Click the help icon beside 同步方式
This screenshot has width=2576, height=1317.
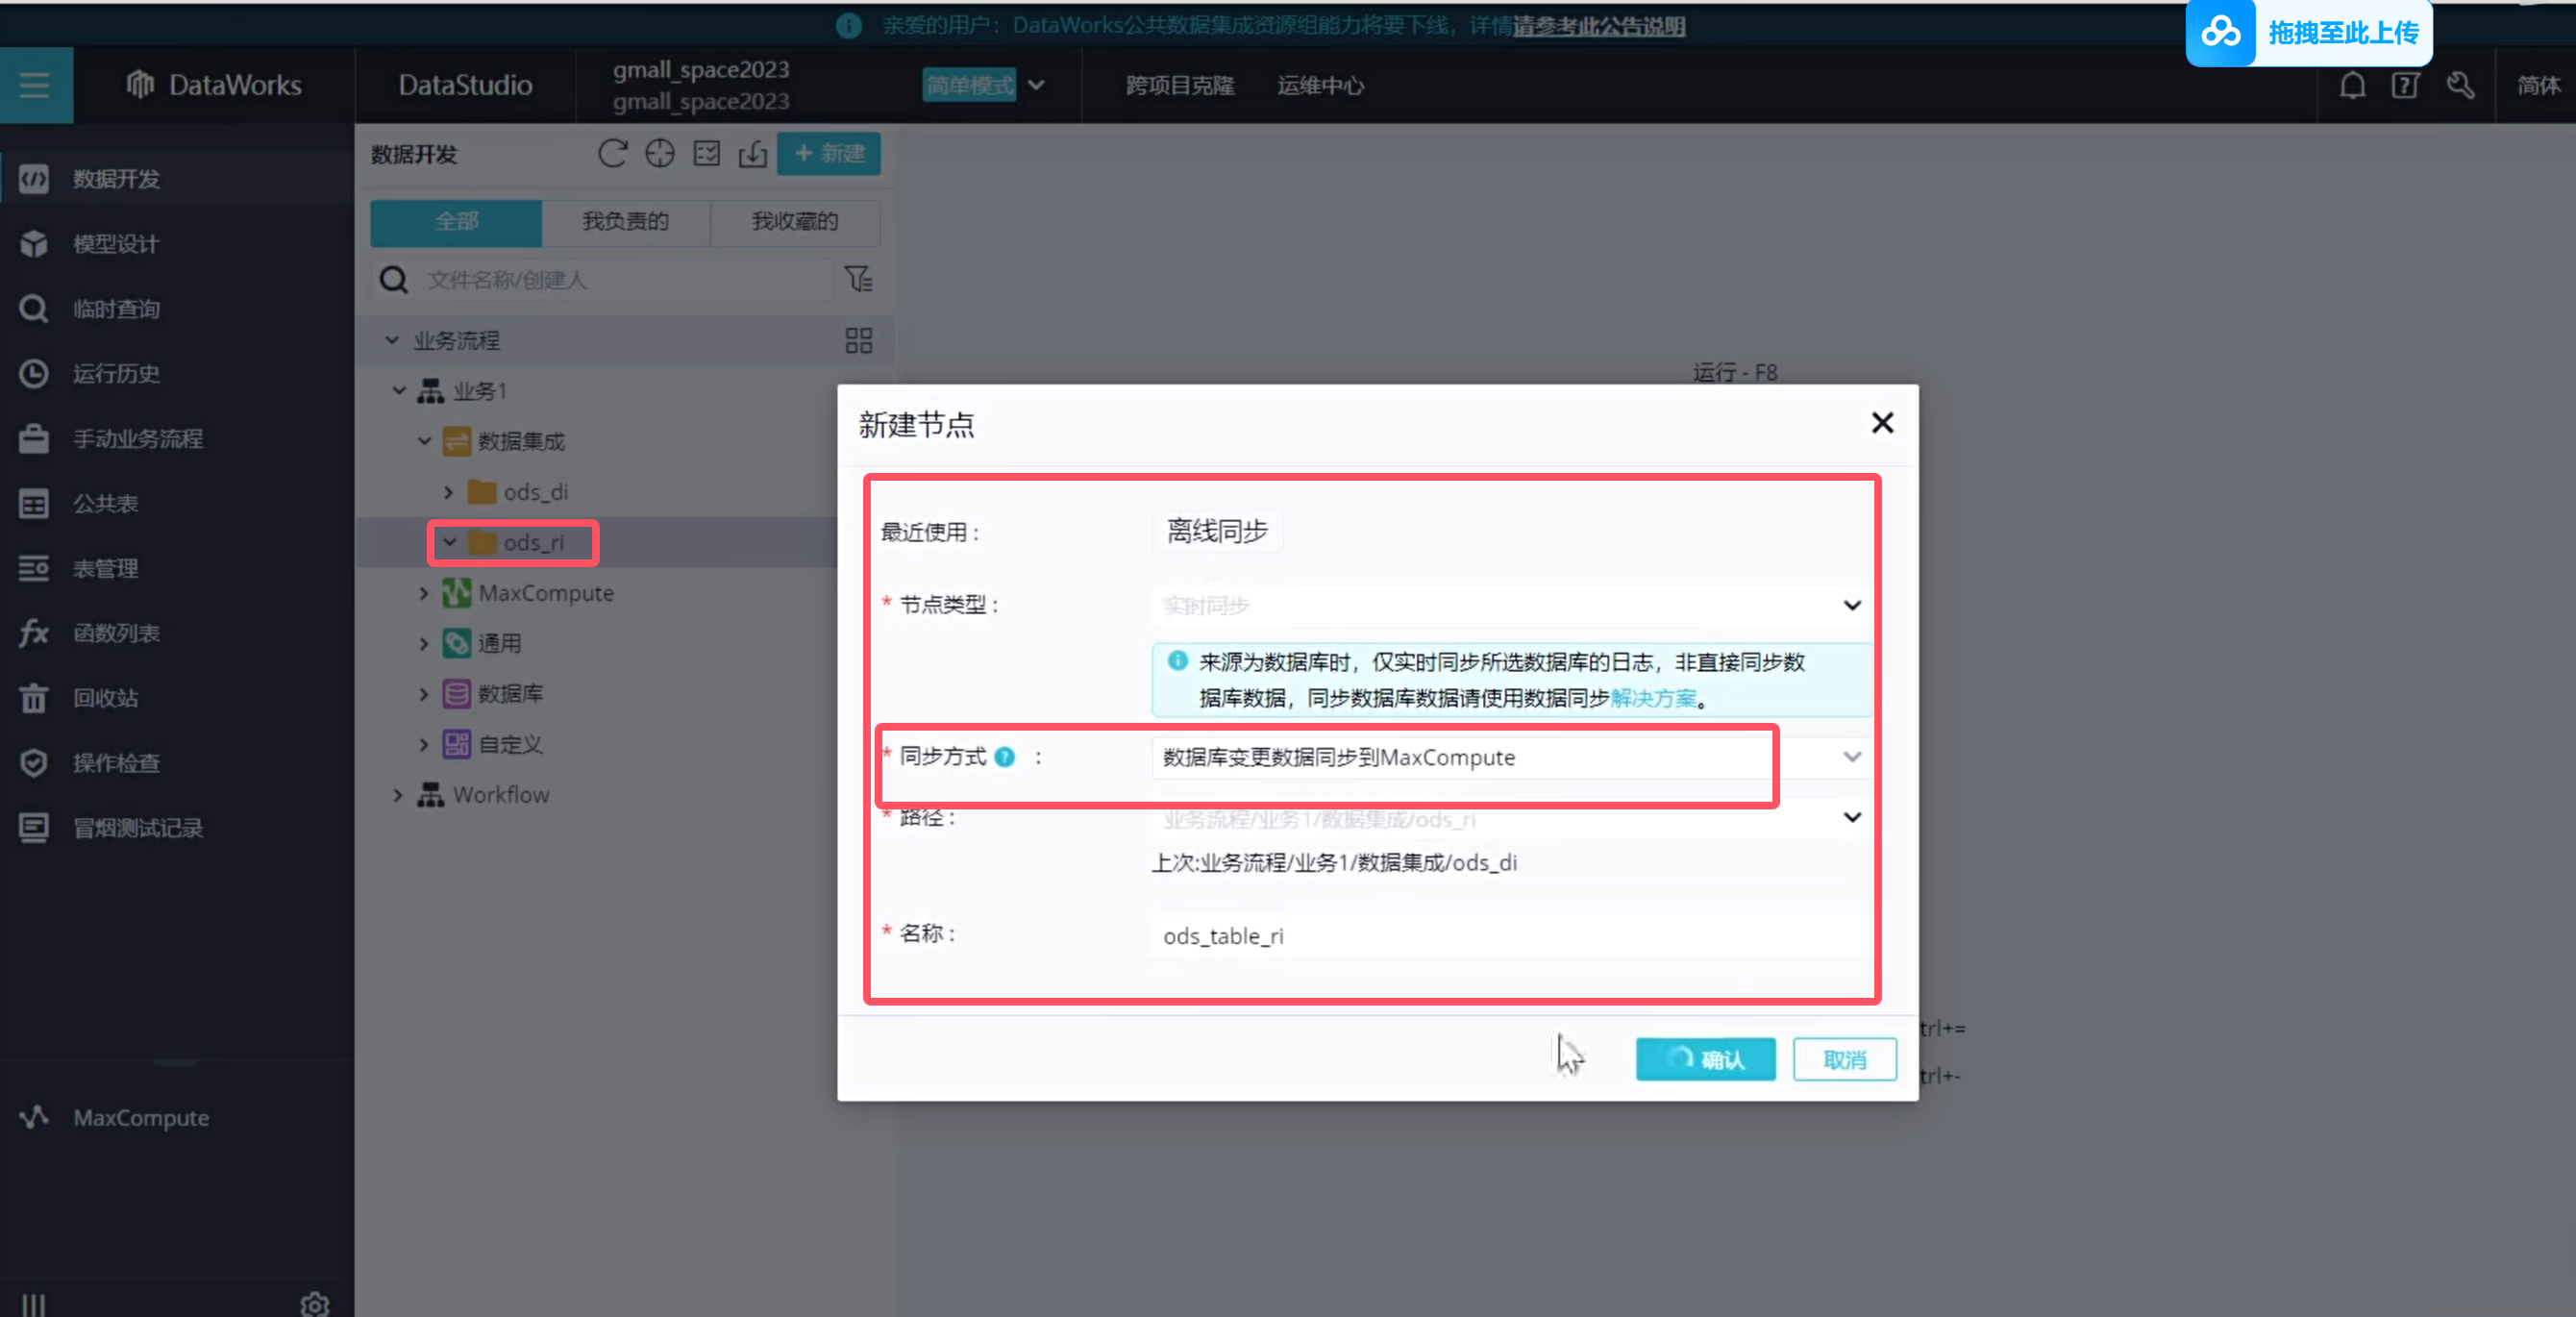[x=1005, y=757]
